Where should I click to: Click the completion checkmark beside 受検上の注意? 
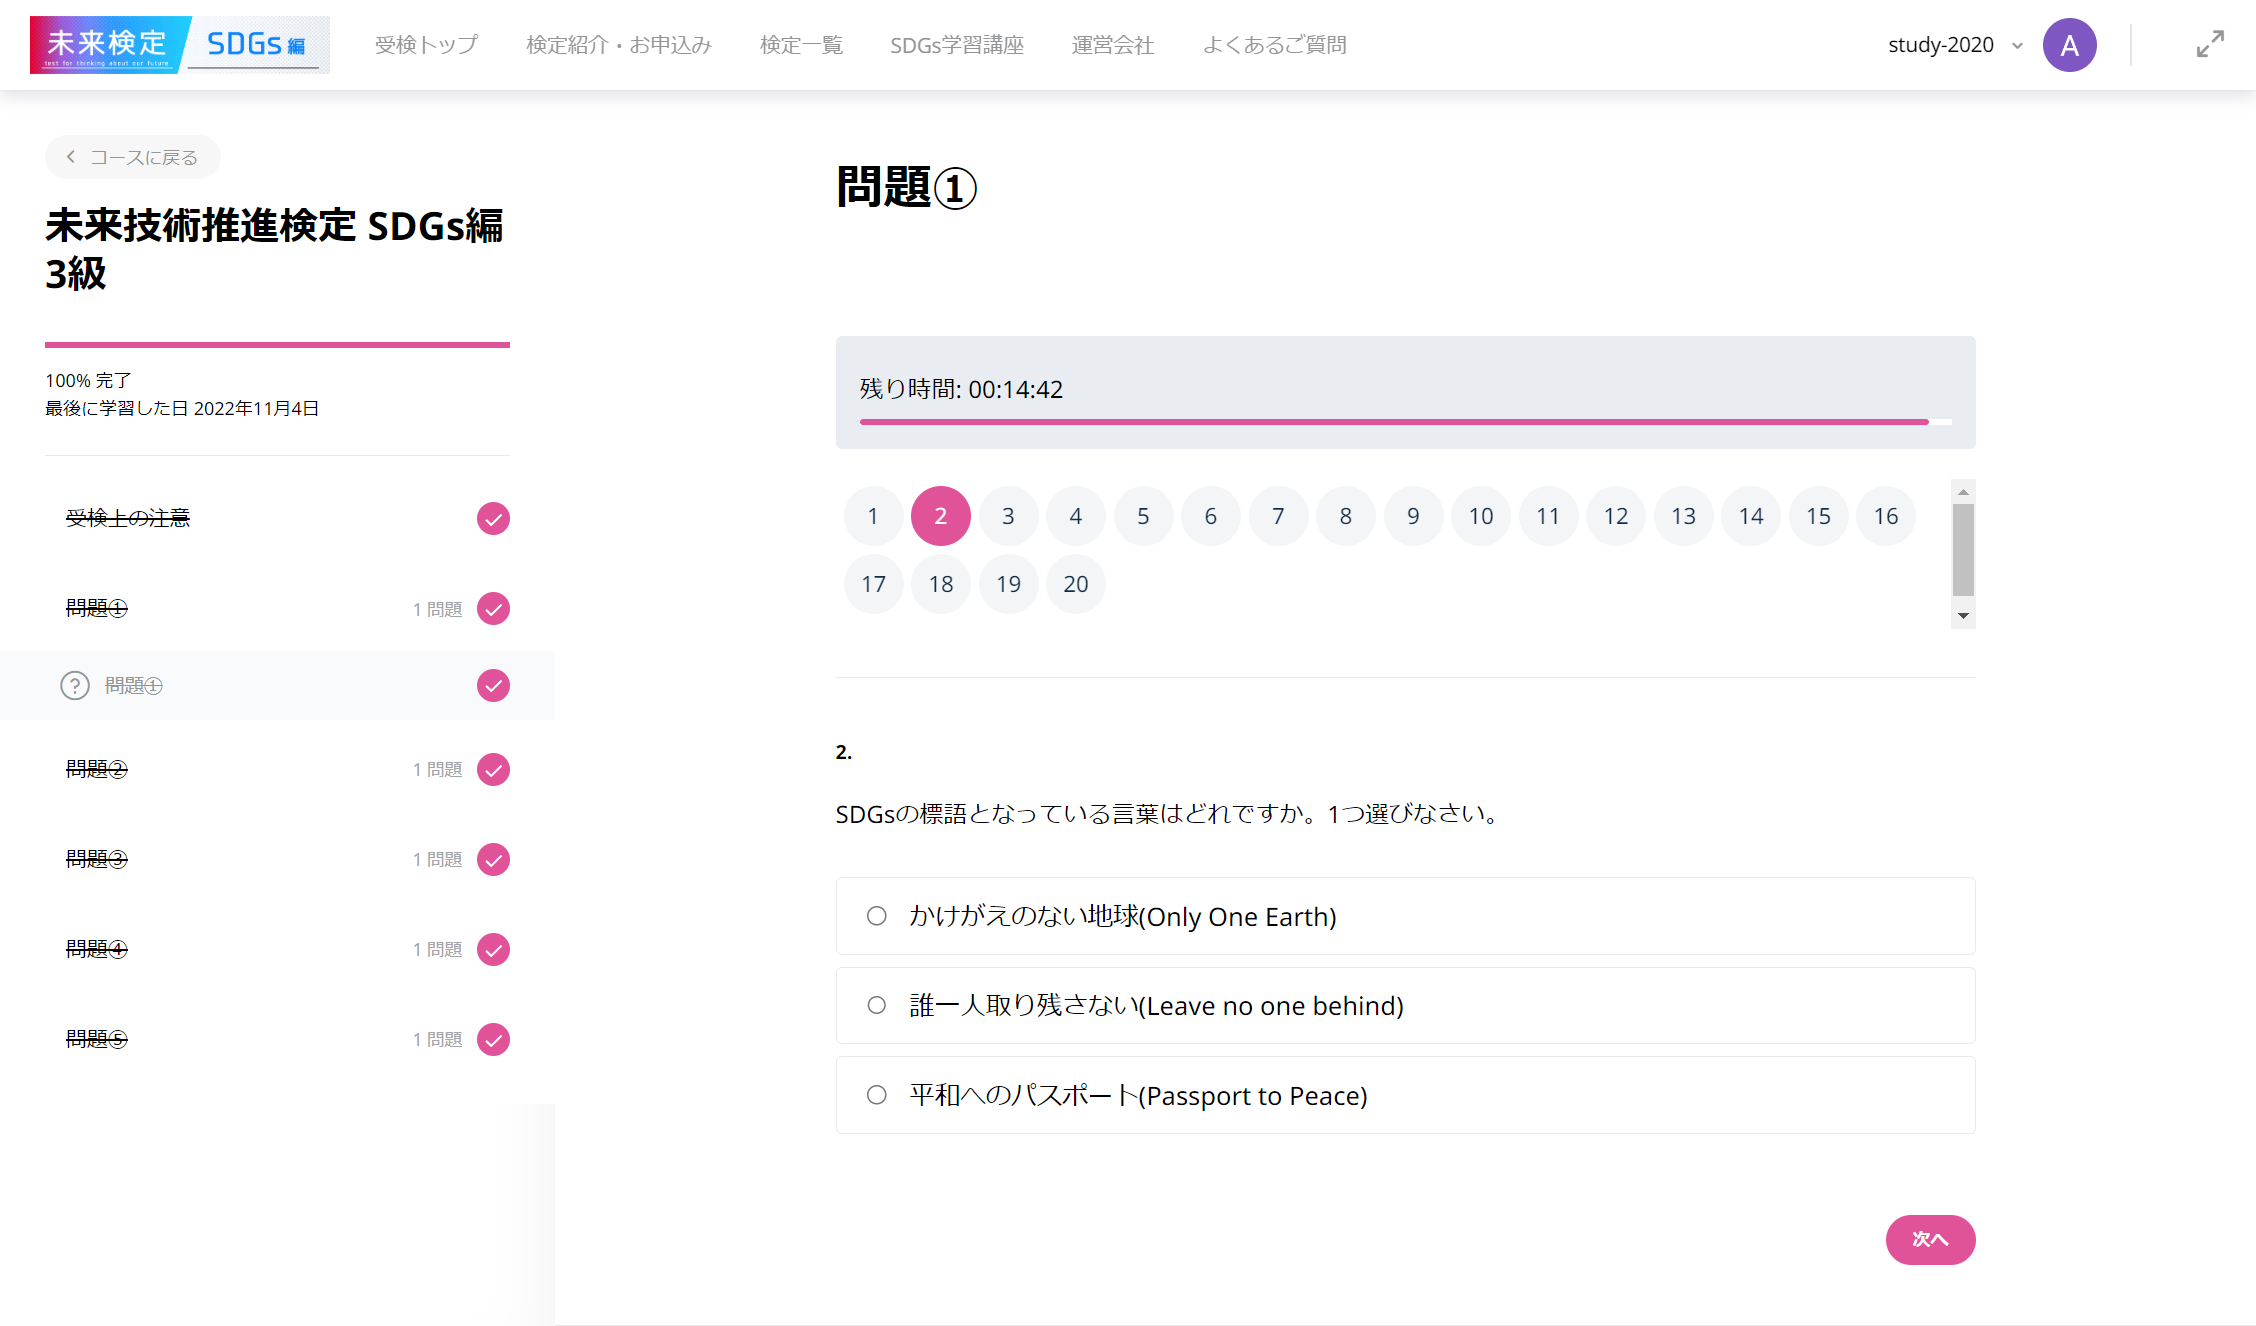(493, 518)
